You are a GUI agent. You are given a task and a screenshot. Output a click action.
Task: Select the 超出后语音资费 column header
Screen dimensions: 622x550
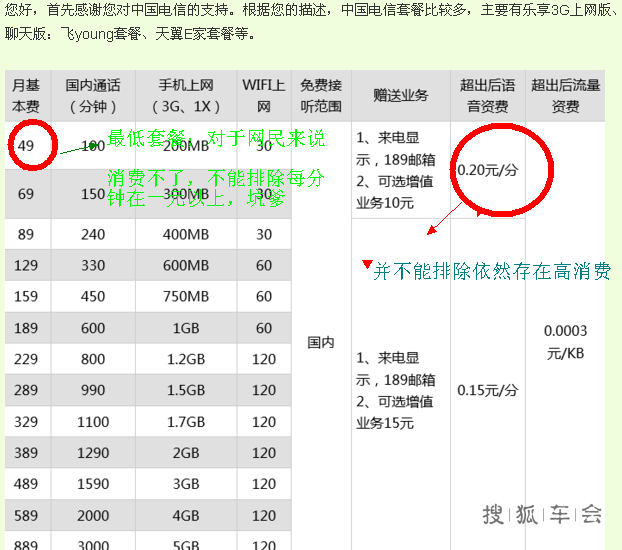(x=488, y=96)
